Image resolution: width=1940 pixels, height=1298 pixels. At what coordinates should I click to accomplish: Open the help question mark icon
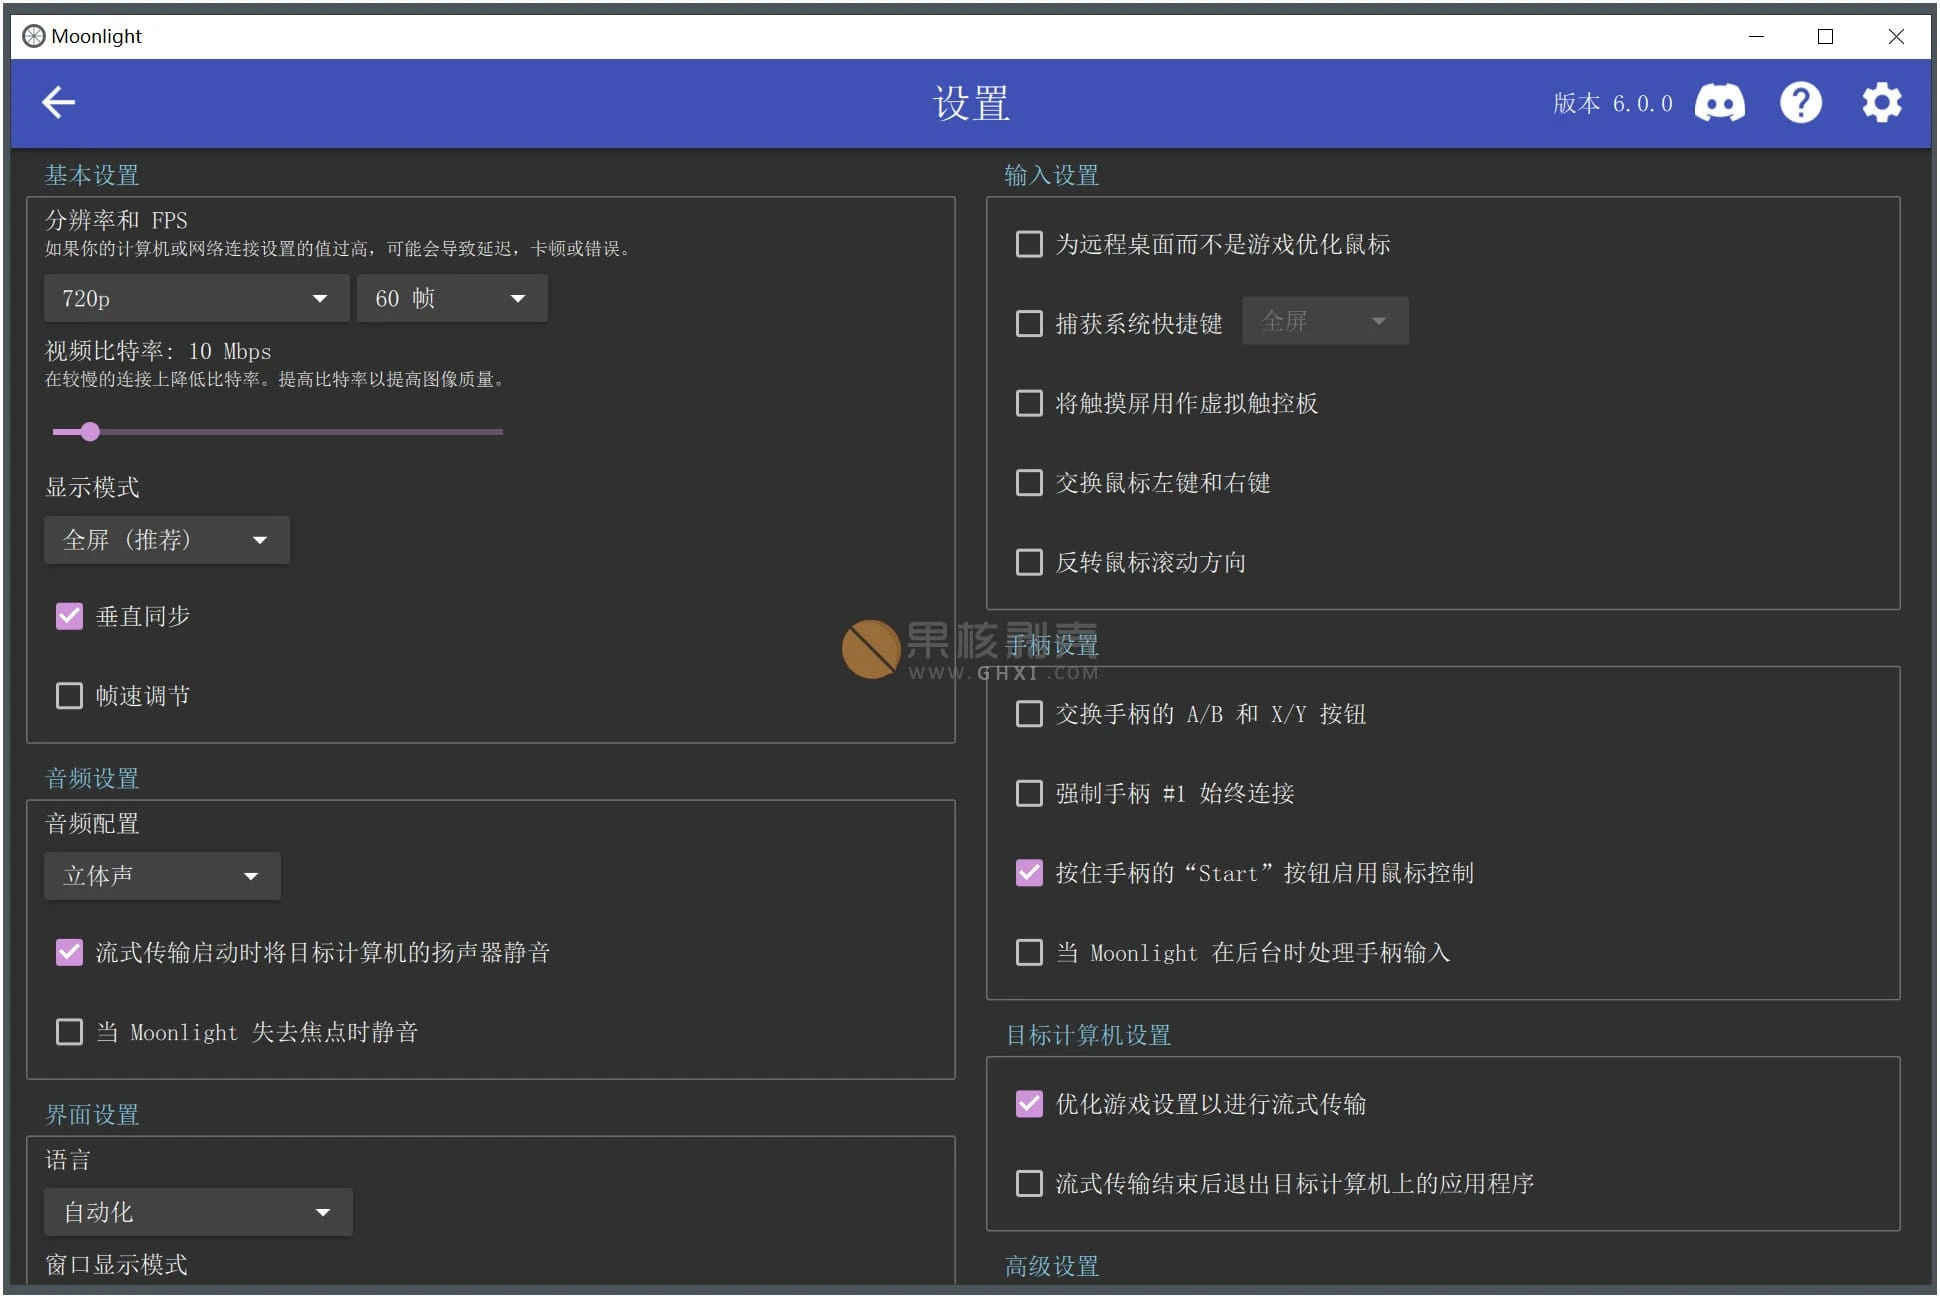point(1800,103)
